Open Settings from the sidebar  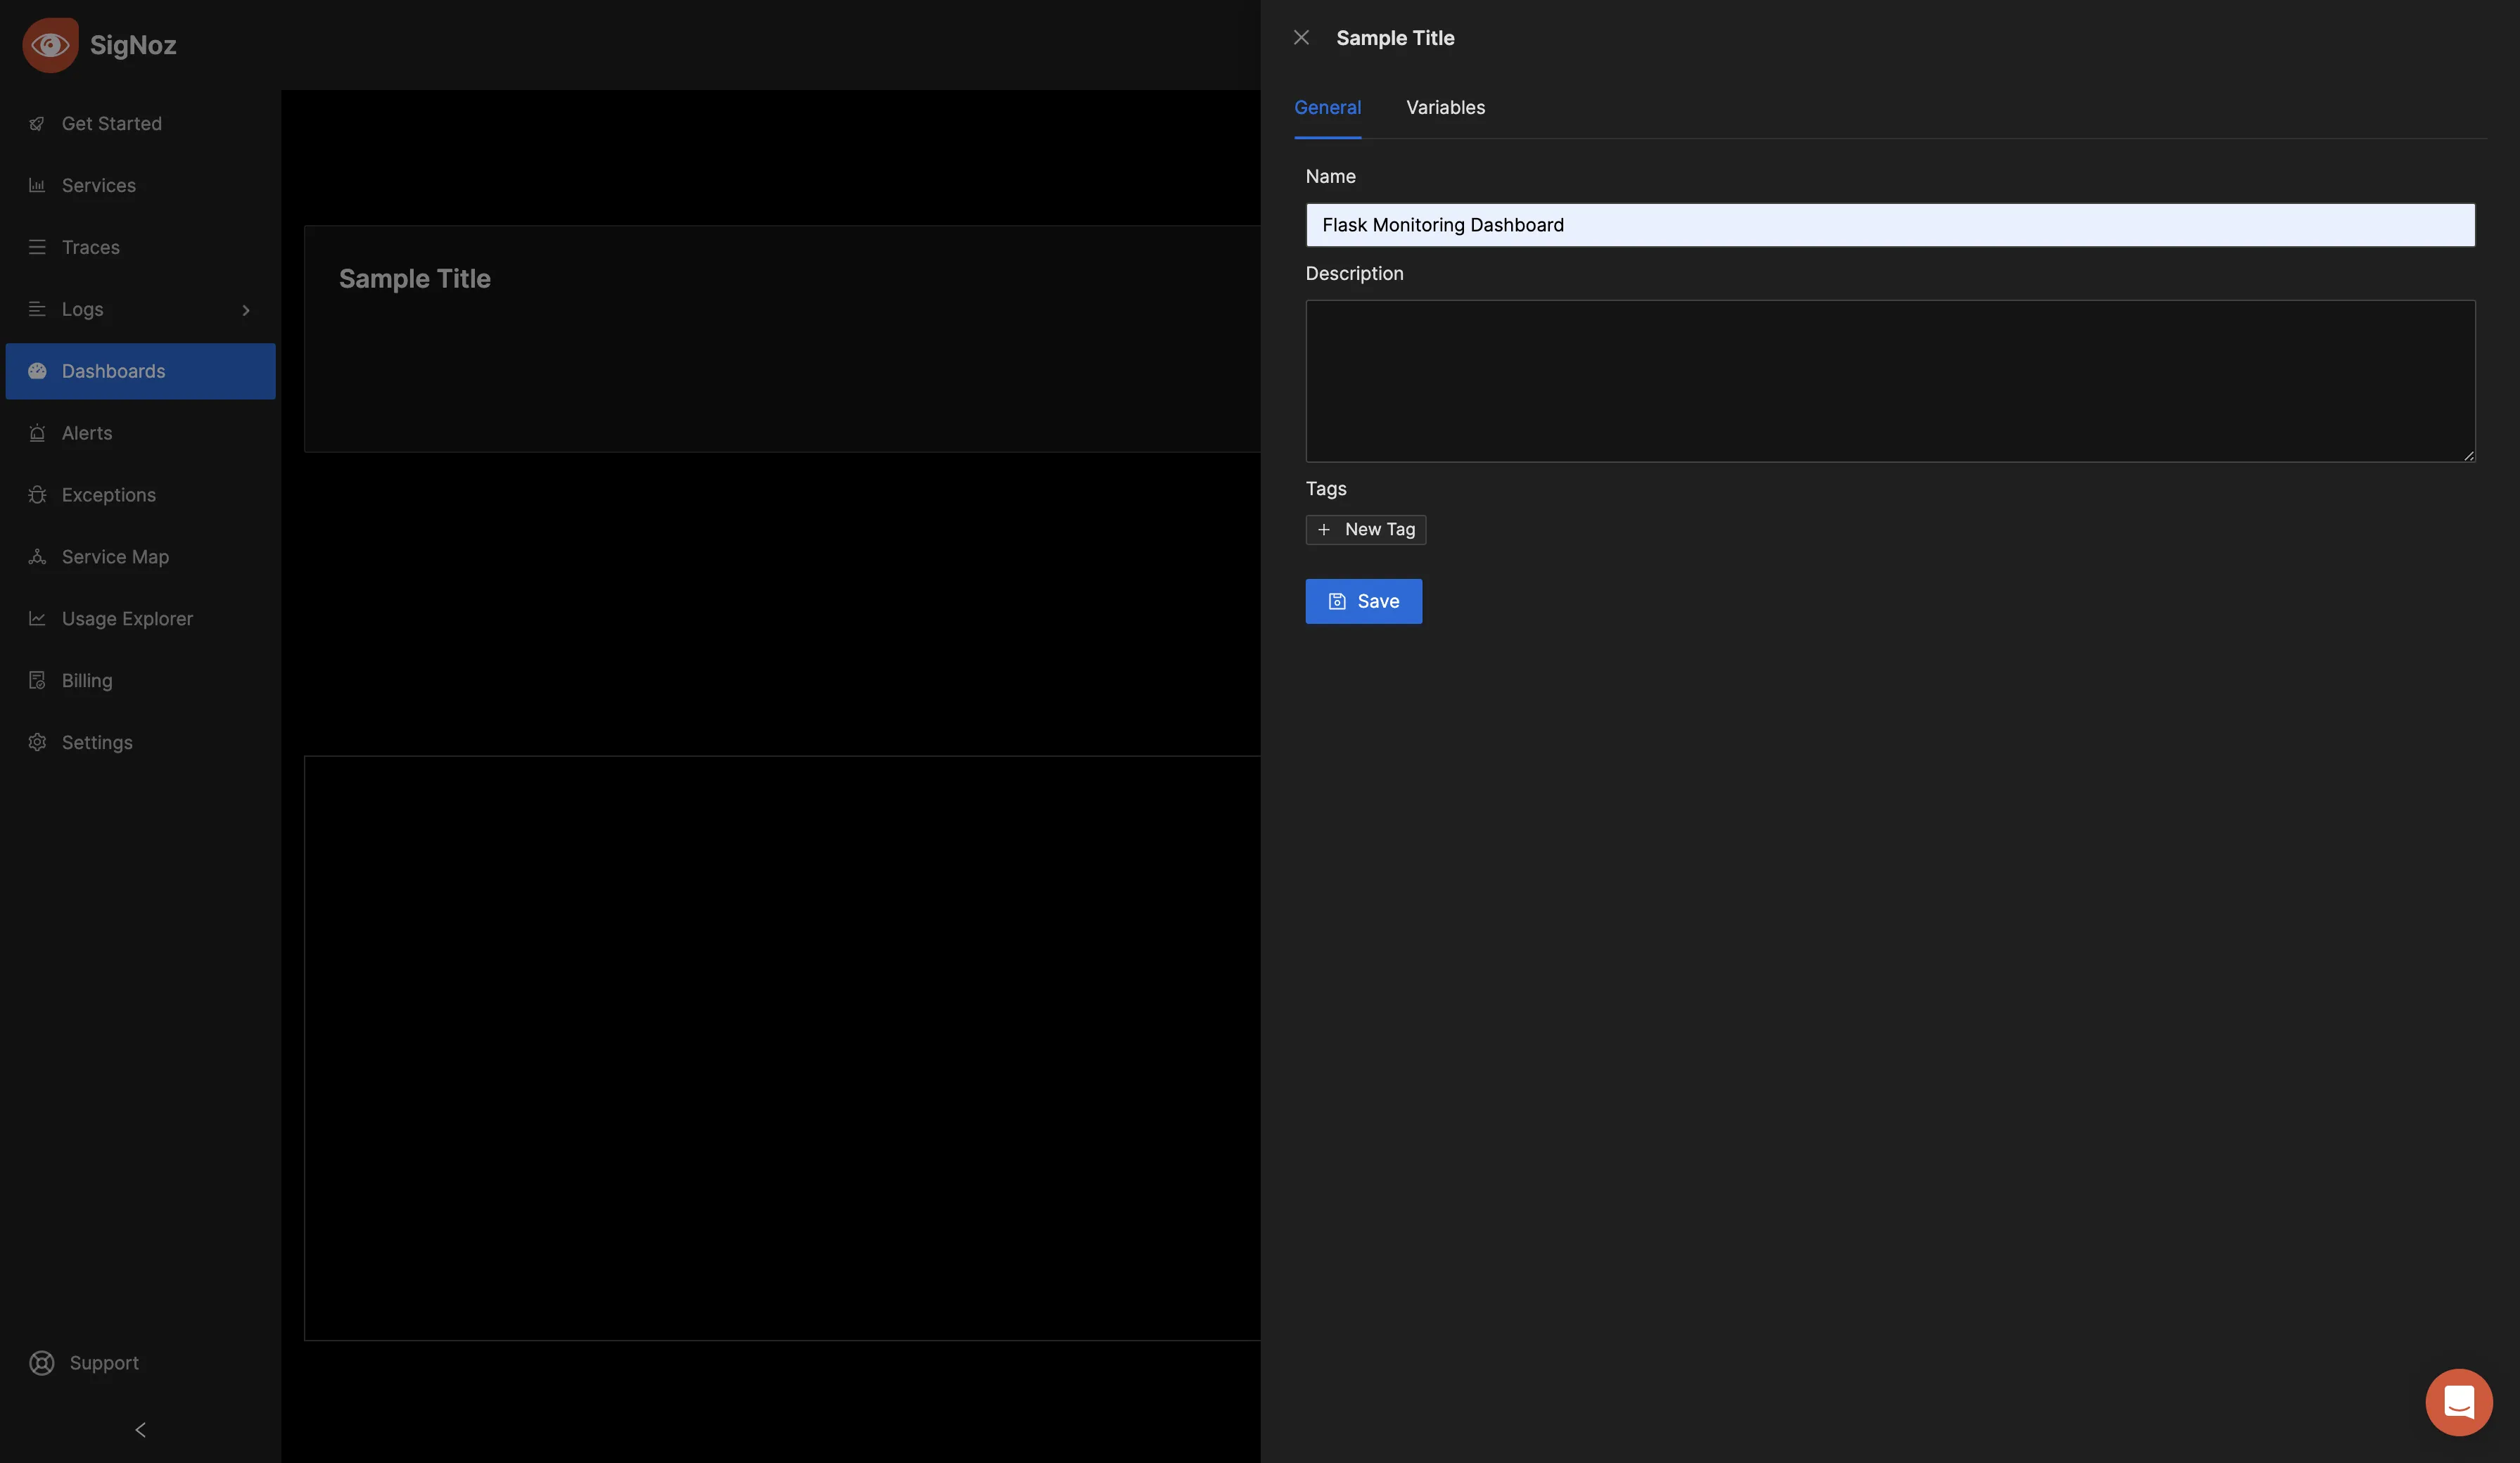[x=140, y=743]
